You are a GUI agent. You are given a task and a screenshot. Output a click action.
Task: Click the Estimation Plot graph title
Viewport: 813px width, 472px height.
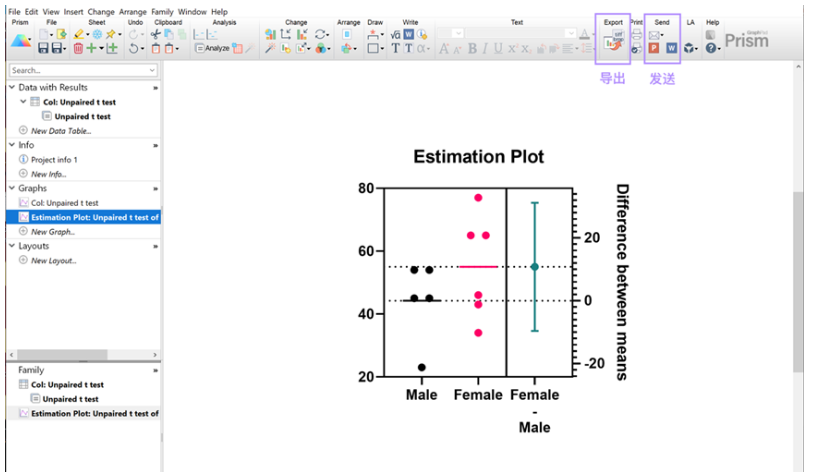pyautogui.click(x=478, y=157)
